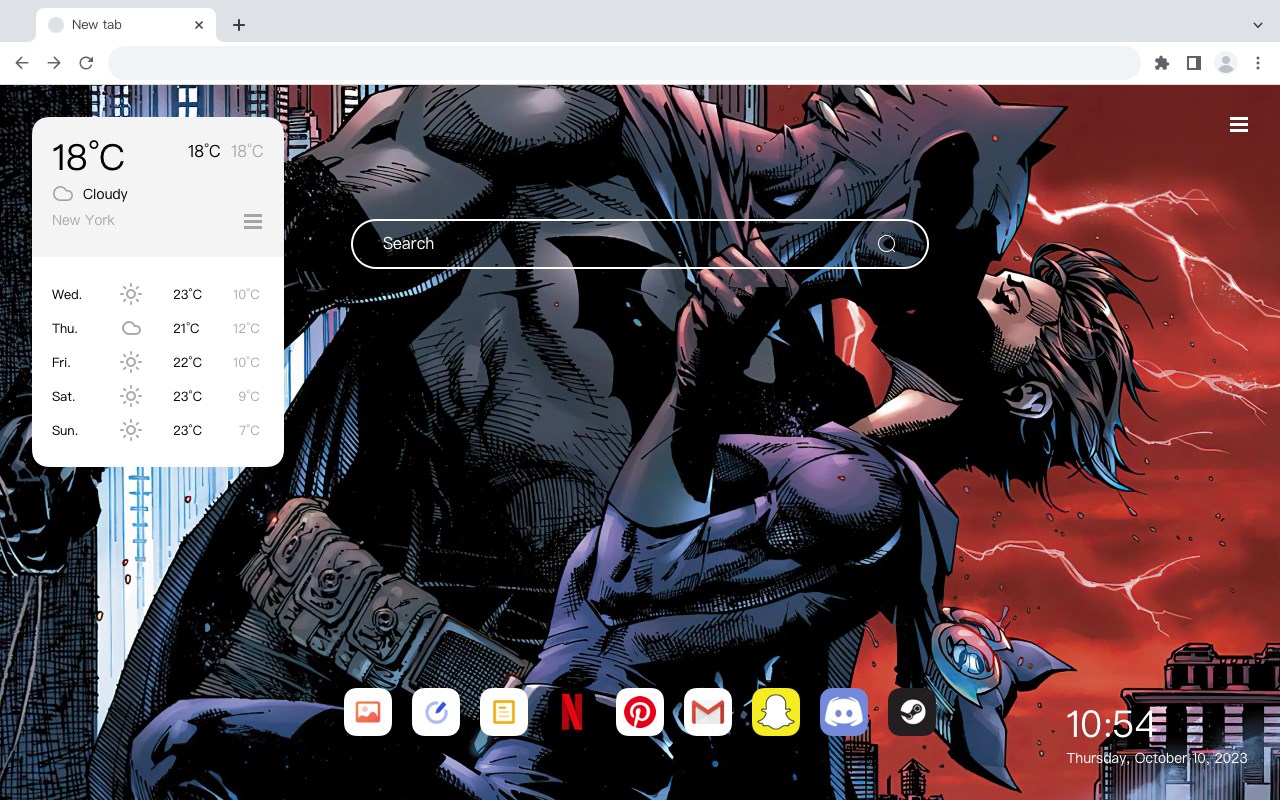The width and height of the screenshot is (1280, 800).
Task: Open the Chrome profile avatar
Action: (x=1226, y=63)
